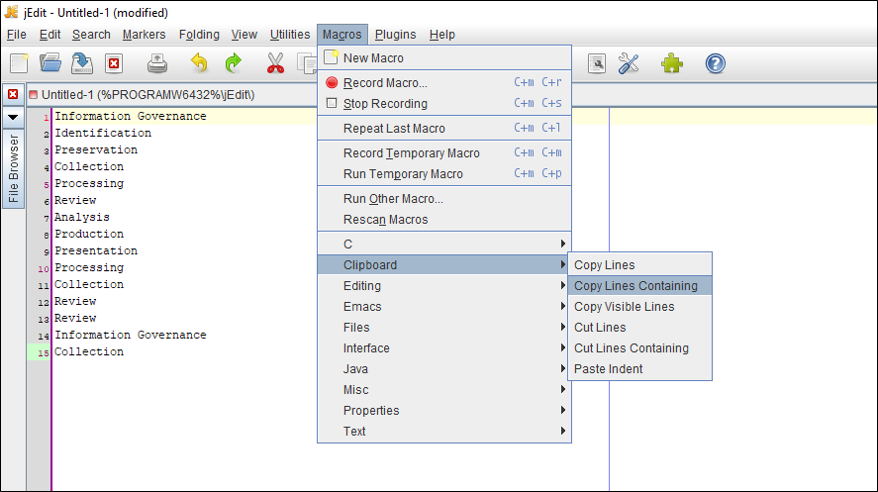Open jEdit help via the question mark icon
The image size is (878, 492).
click(715, 63)
